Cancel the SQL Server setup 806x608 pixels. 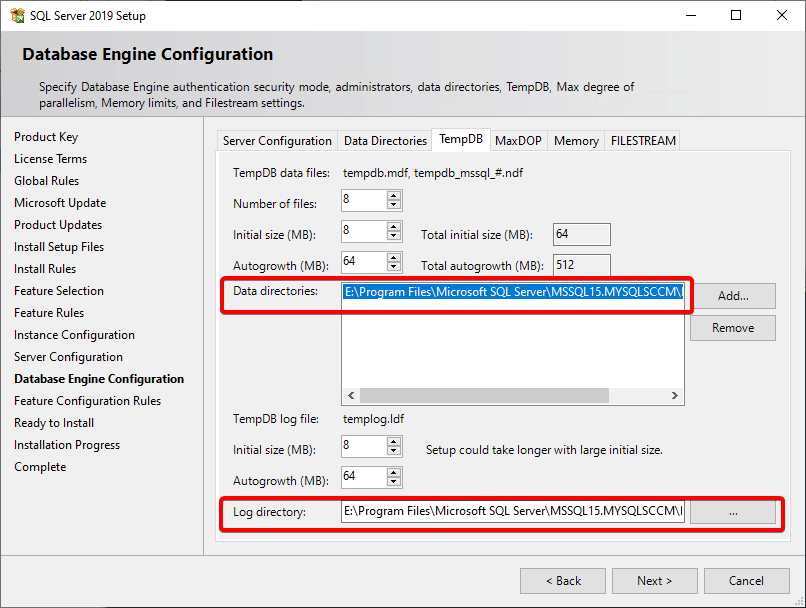pos(746,581)
